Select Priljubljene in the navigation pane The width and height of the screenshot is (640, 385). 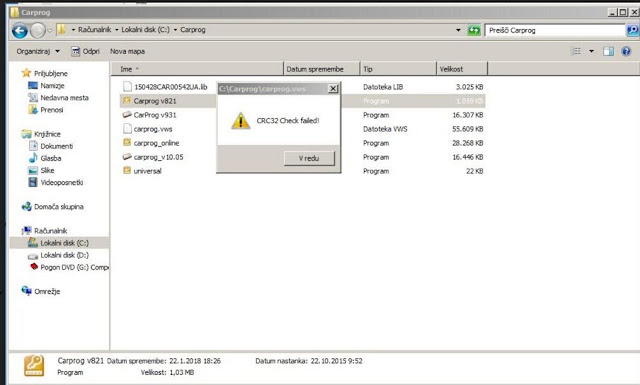click(x=51, y=73)
